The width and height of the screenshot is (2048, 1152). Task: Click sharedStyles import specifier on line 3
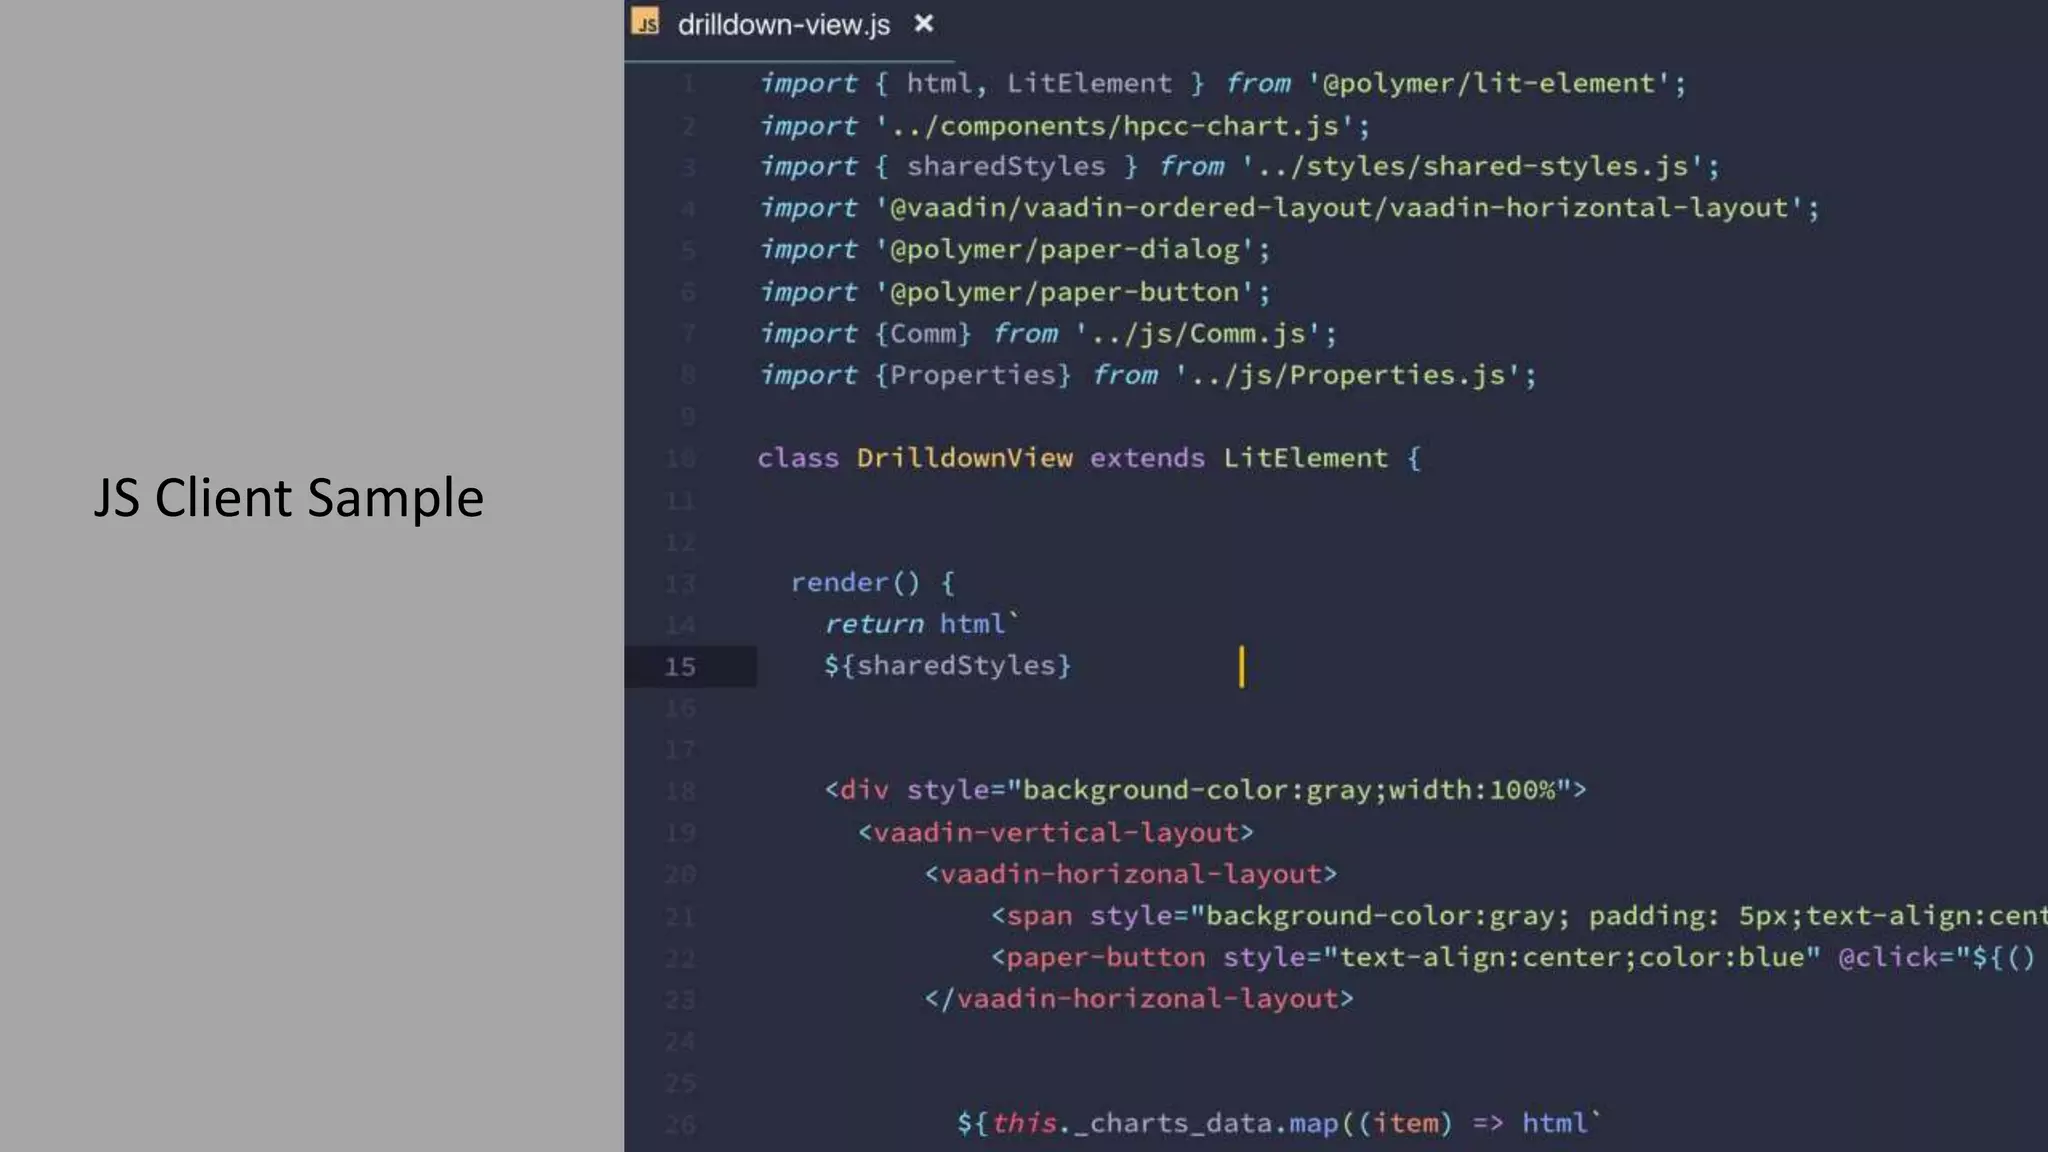coord(1005,167)
